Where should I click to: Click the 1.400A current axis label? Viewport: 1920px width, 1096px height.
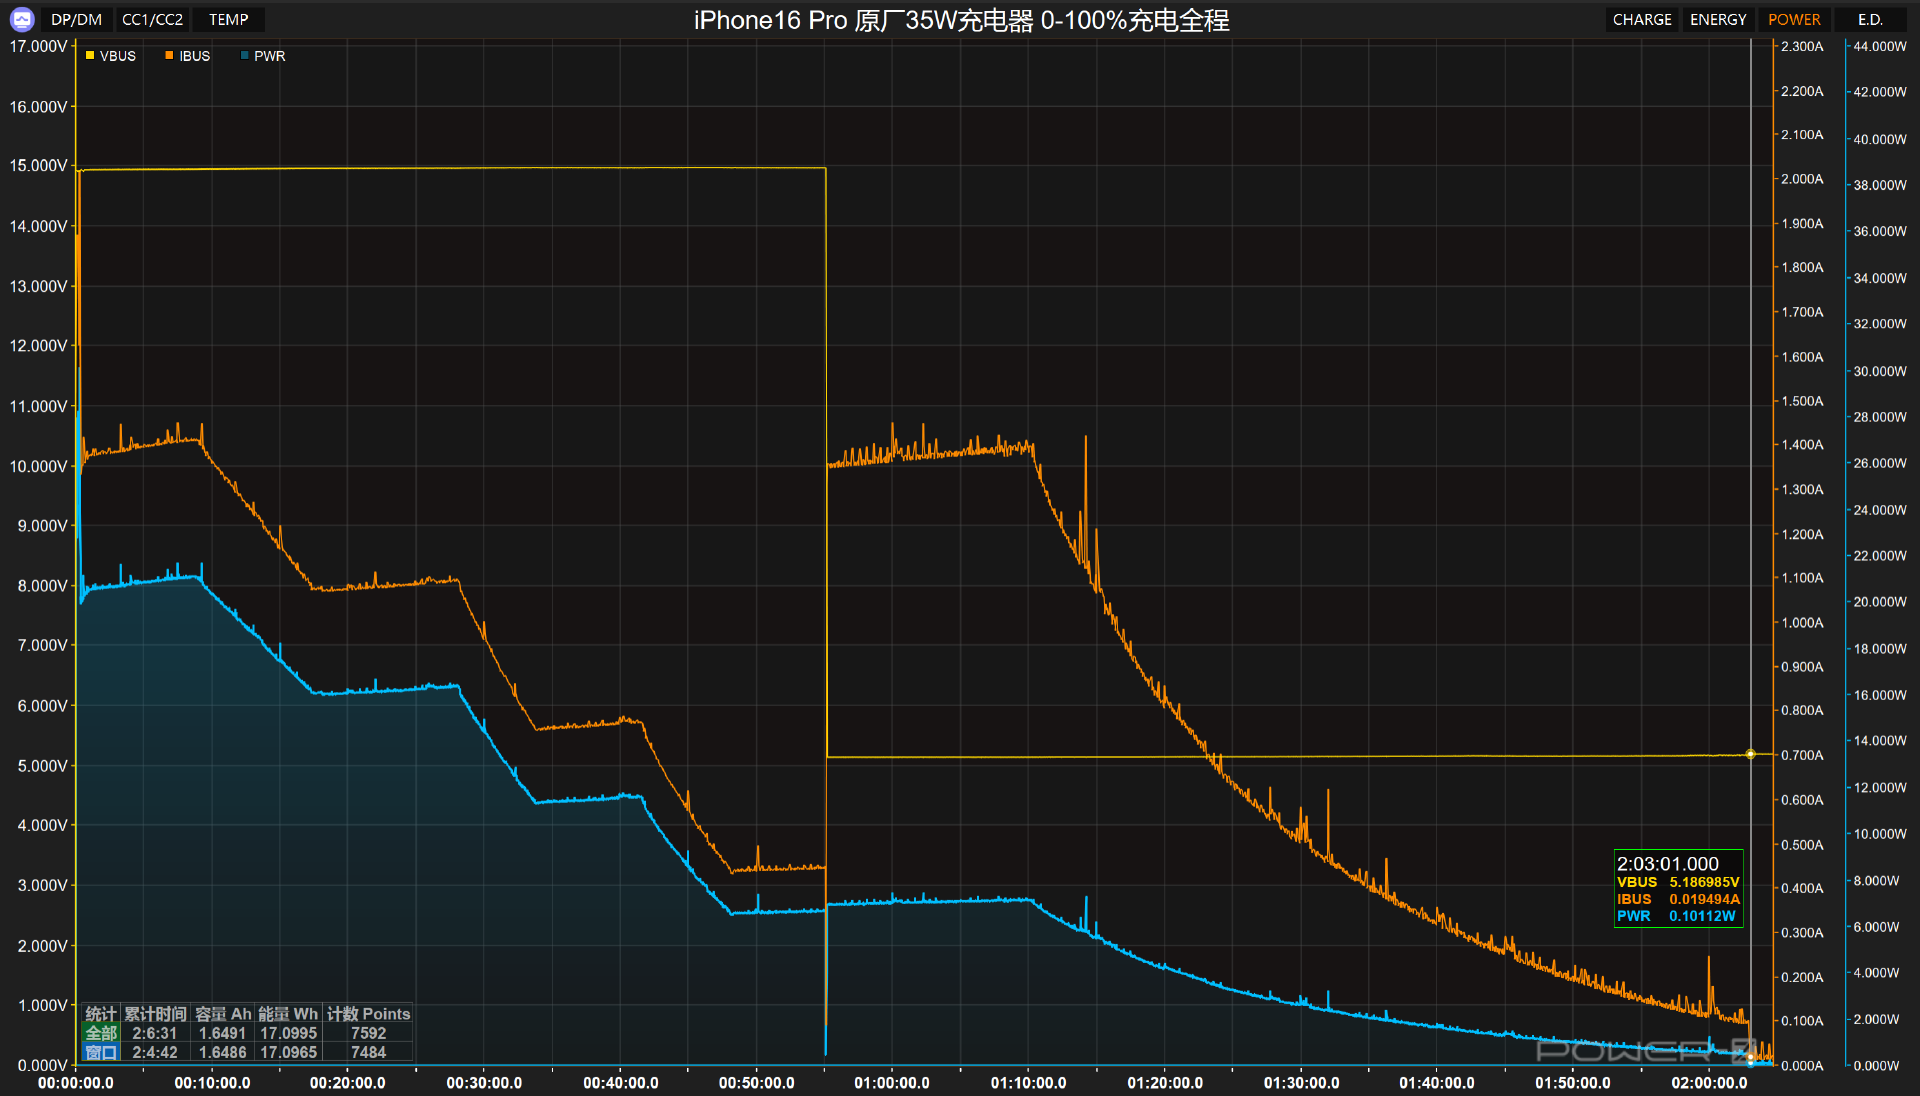point(1802,445)
